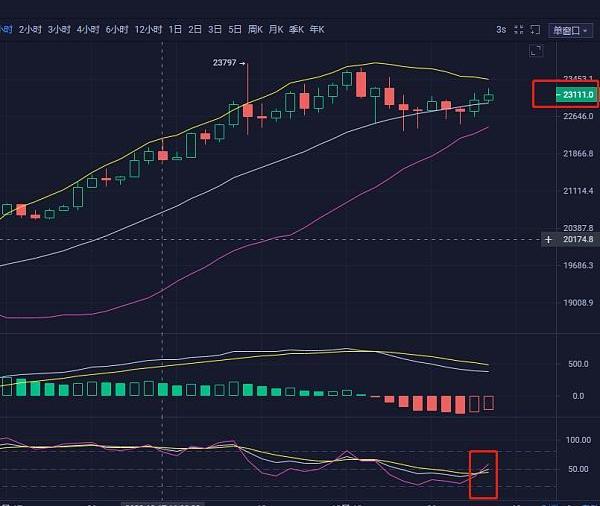Select the 年K yearly candlestick view
This screenshot has height=506, width=600.
coord(316,30)
